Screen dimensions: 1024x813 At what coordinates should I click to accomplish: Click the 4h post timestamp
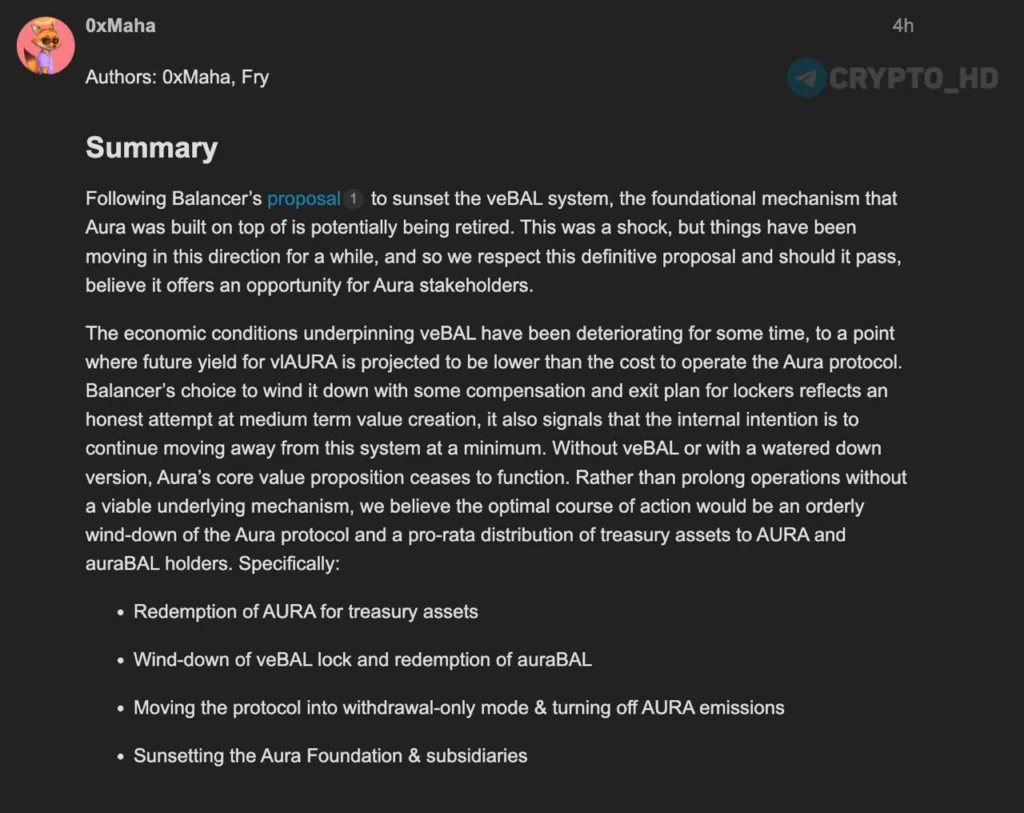902,26
